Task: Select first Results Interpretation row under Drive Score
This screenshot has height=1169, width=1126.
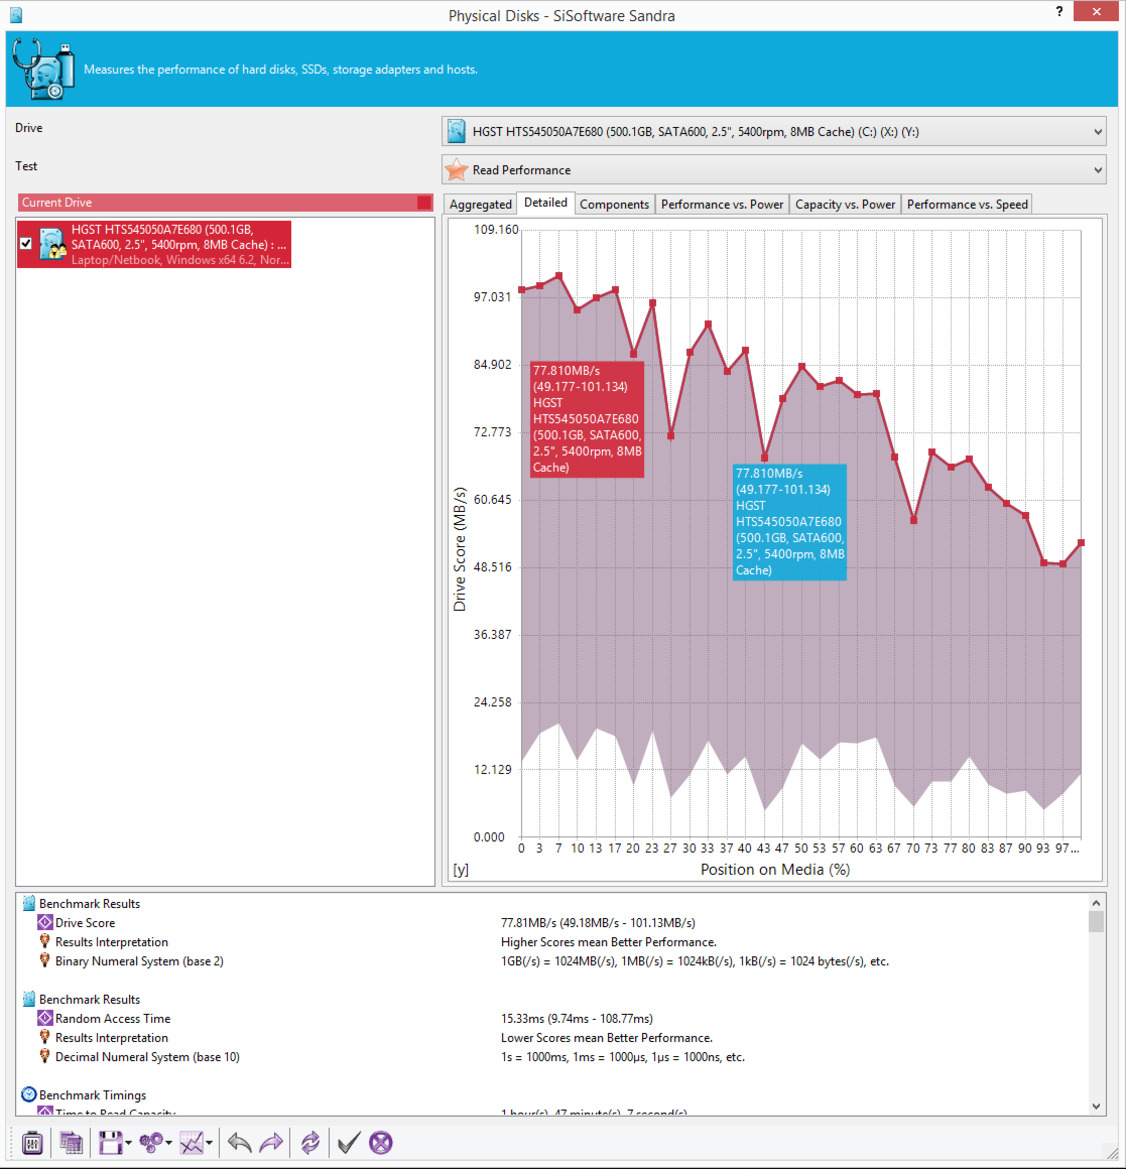Action: click(x=112, y=942)
